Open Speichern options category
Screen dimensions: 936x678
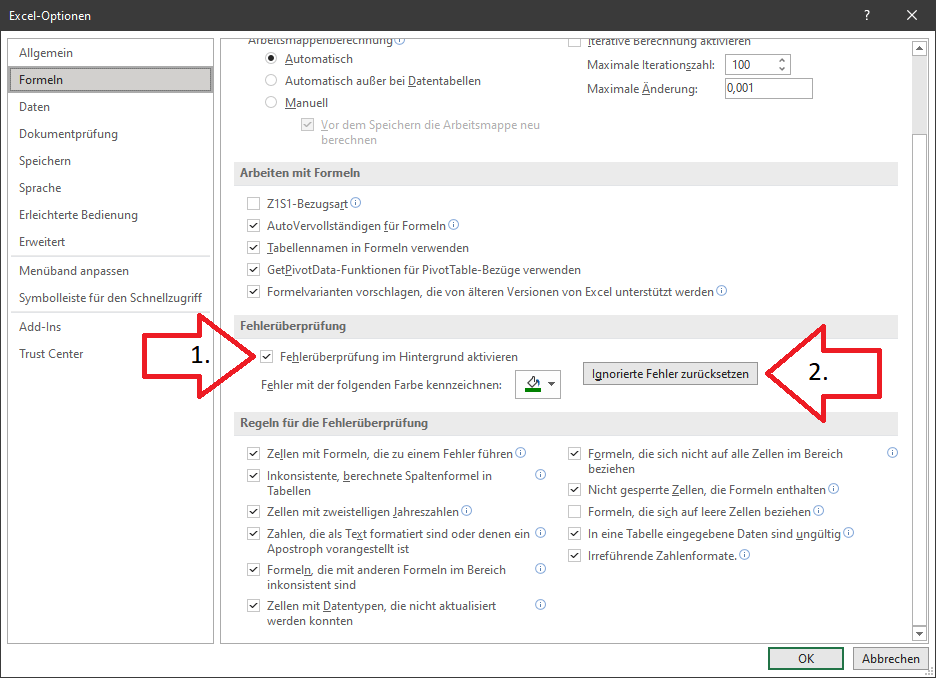click(110, 161)
